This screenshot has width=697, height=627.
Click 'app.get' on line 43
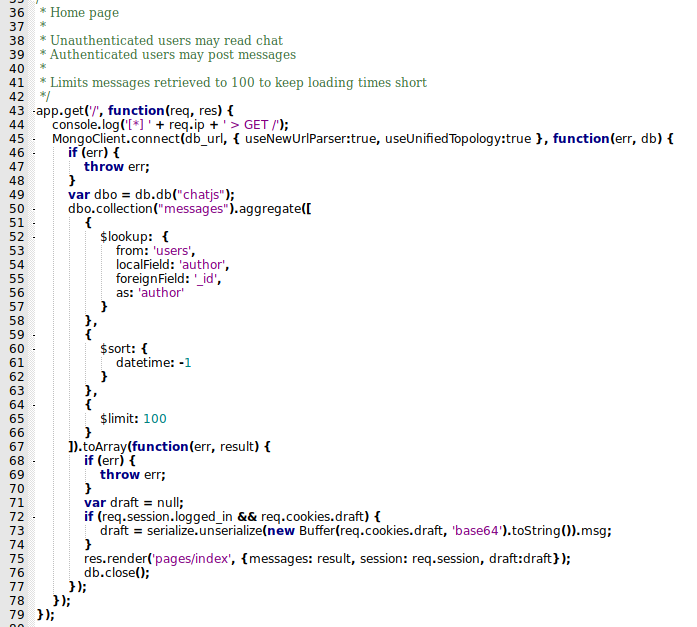[x=60, y=111]
